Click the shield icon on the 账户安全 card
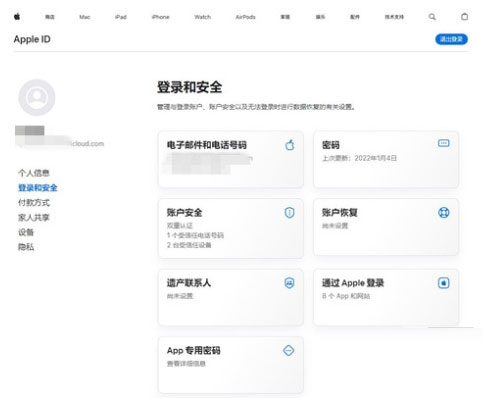The image size is (482, 400). [x=289, y=212]
